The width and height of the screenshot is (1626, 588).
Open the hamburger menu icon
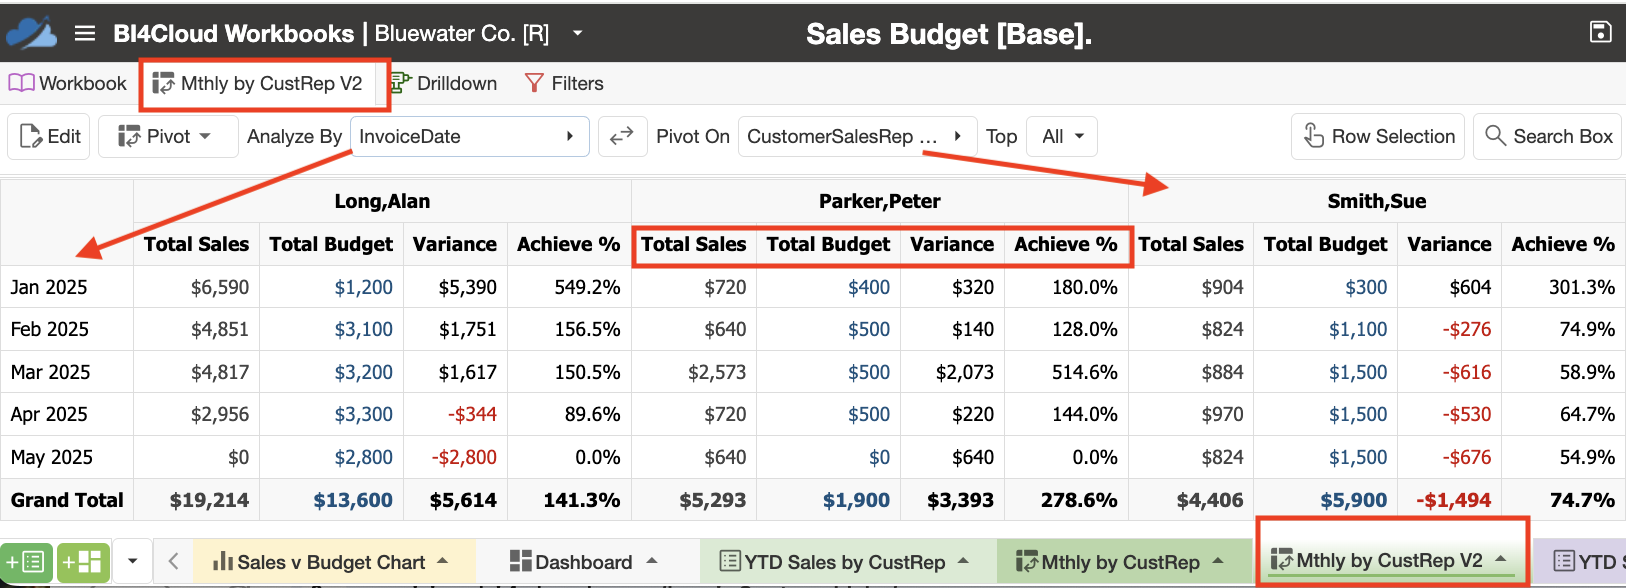click(85, 34)
